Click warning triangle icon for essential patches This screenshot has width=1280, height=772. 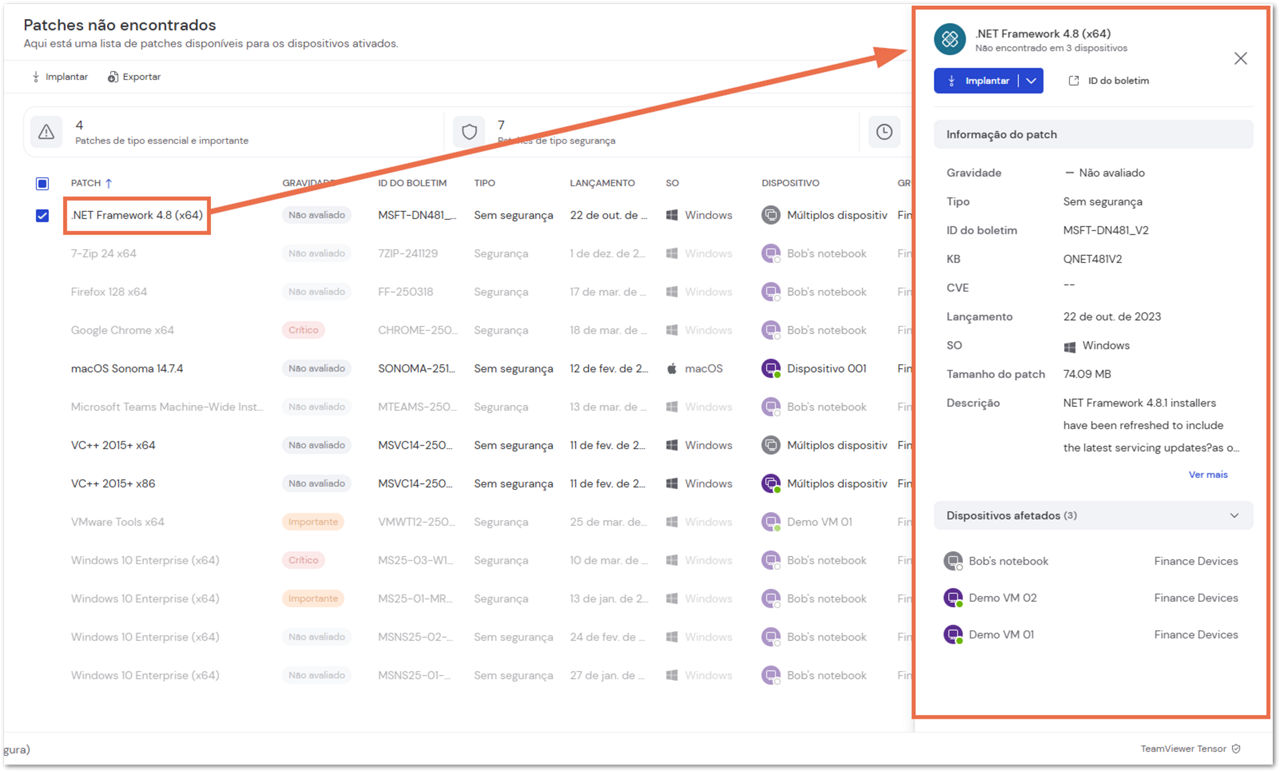point(46,132)
